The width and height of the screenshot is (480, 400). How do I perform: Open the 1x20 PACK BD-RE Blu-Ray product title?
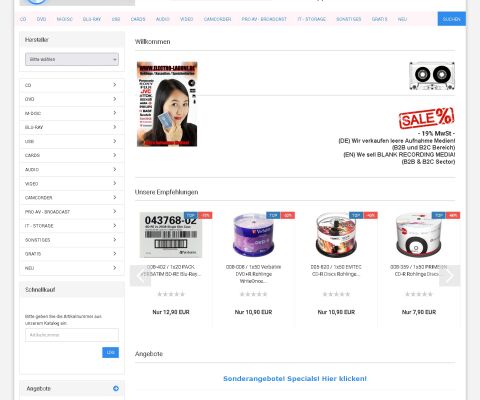coord(171,271)
